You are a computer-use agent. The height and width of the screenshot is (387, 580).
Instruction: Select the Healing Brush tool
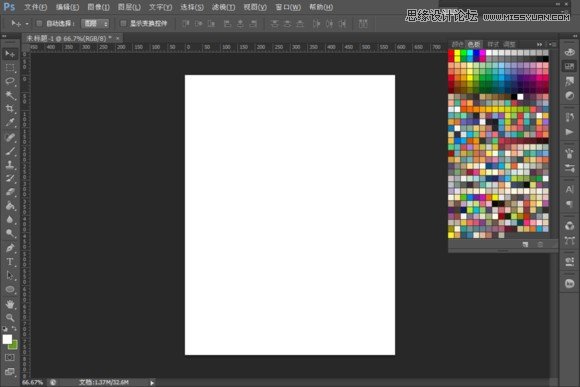pos(10,138)
